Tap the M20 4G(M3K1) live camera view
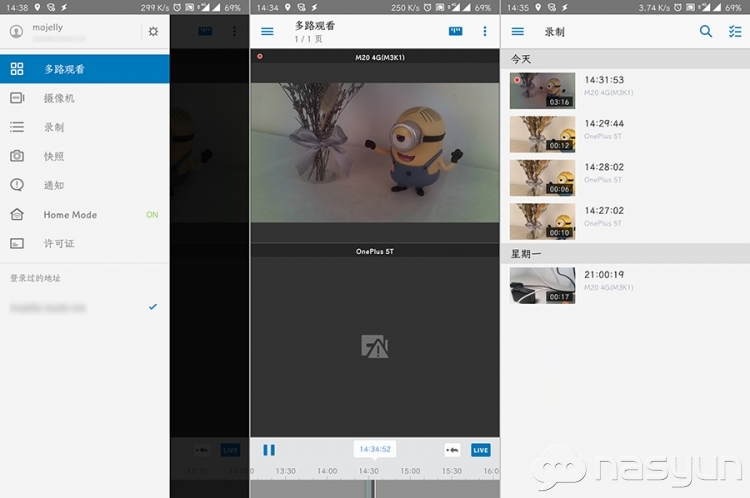Screen dimensions: 750x498 [375, 152]
